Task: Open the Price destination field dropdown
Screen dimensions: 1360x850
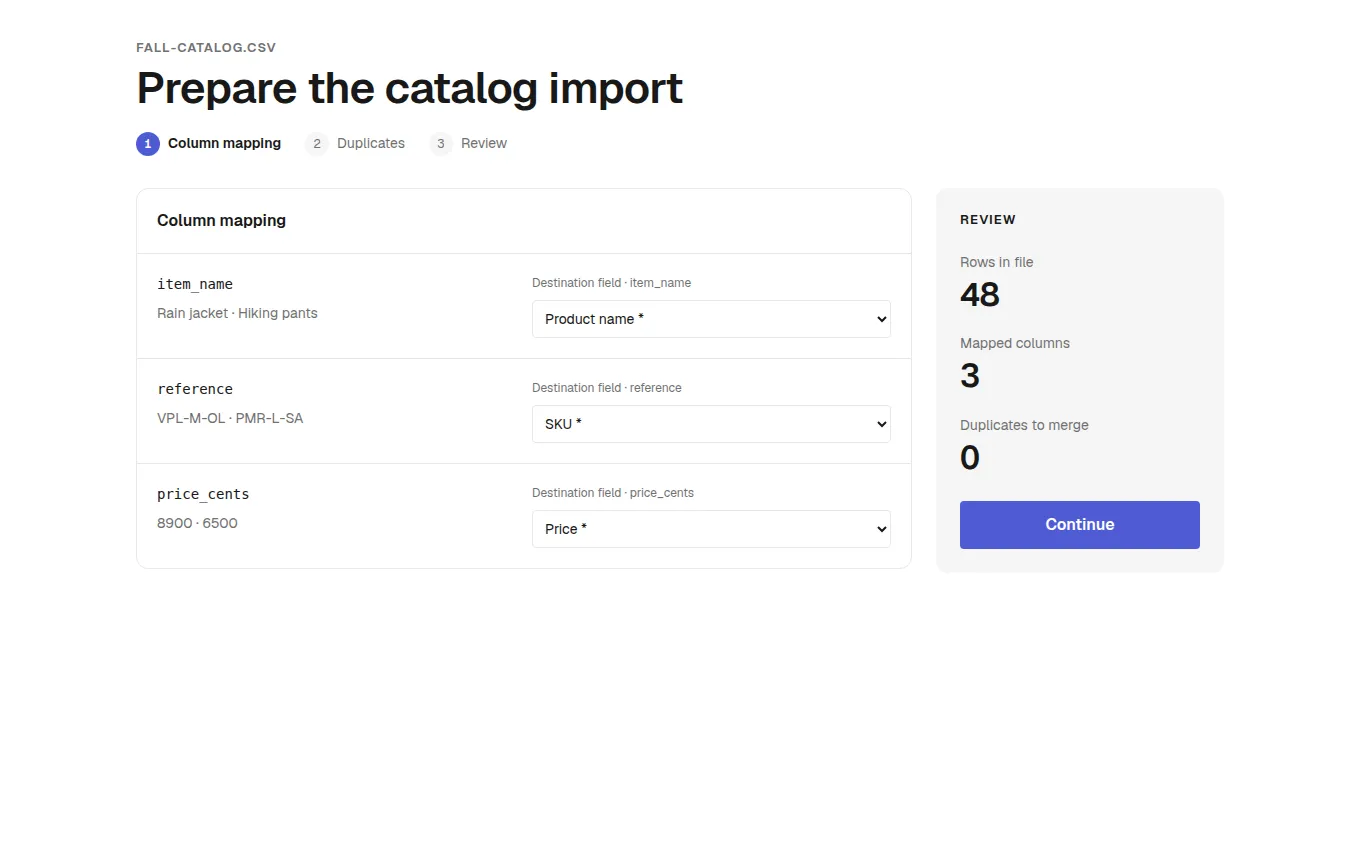Action: pyautogui.click(x=711, y=529)
